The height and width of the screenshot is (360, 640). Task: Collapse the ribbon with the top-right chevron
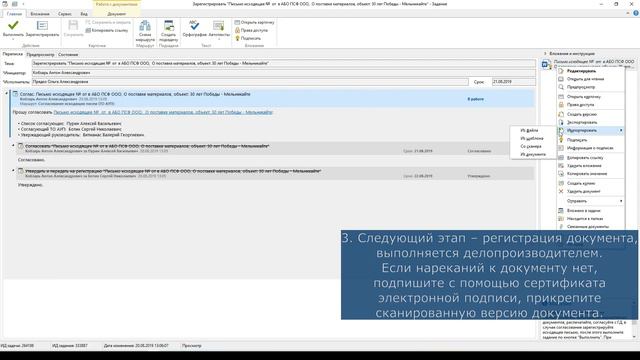(x=628, y=13)
